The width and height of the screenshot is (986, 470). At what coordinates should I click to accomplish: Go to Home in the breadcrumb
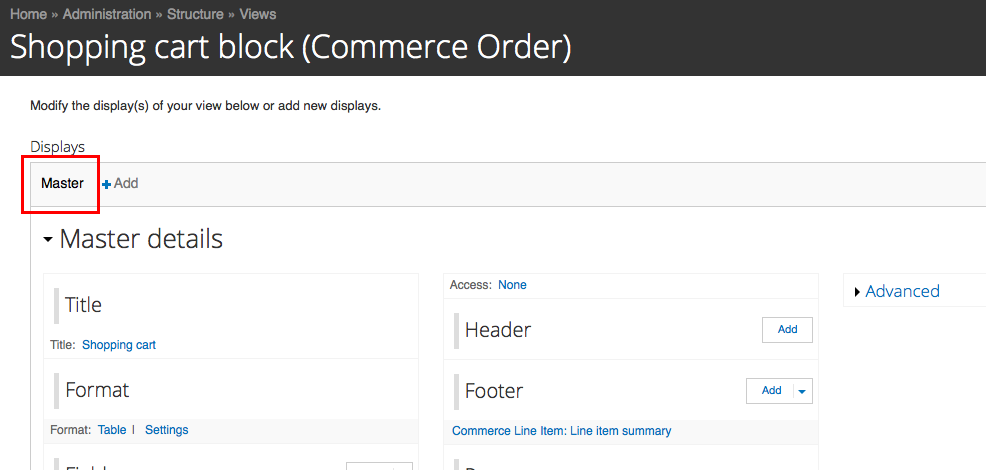pos(28,14)
